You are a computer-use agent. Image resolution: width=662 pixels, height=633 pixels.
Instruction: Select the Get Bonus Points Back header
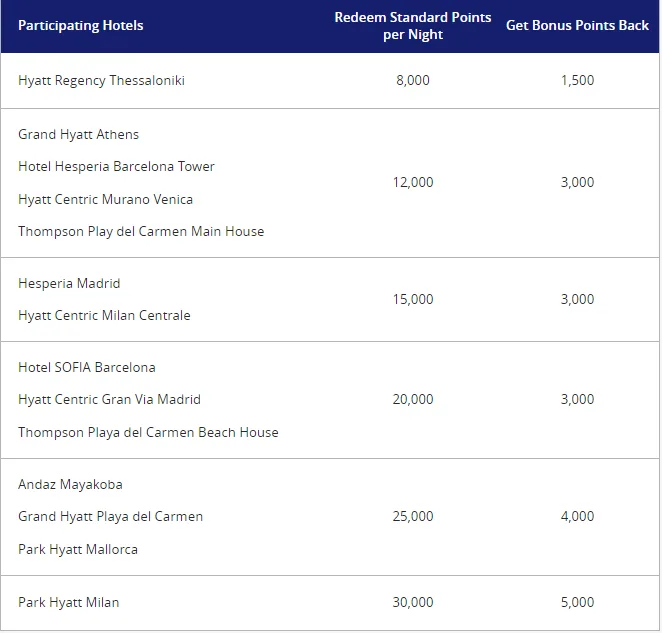coord(577,25)
